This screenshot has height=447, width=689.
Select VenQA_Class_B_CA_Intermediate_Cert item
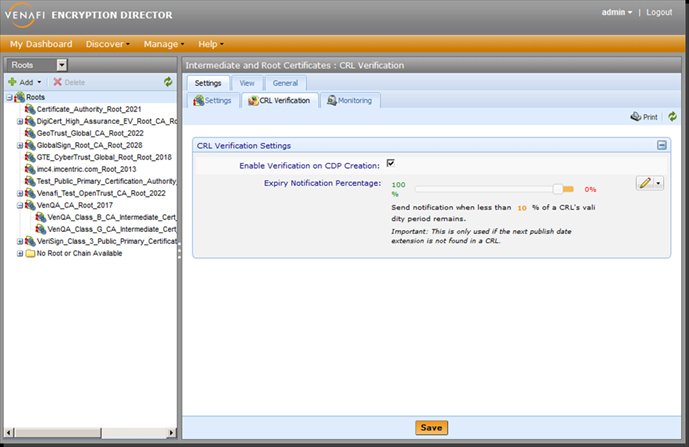(x=112, y=217)
